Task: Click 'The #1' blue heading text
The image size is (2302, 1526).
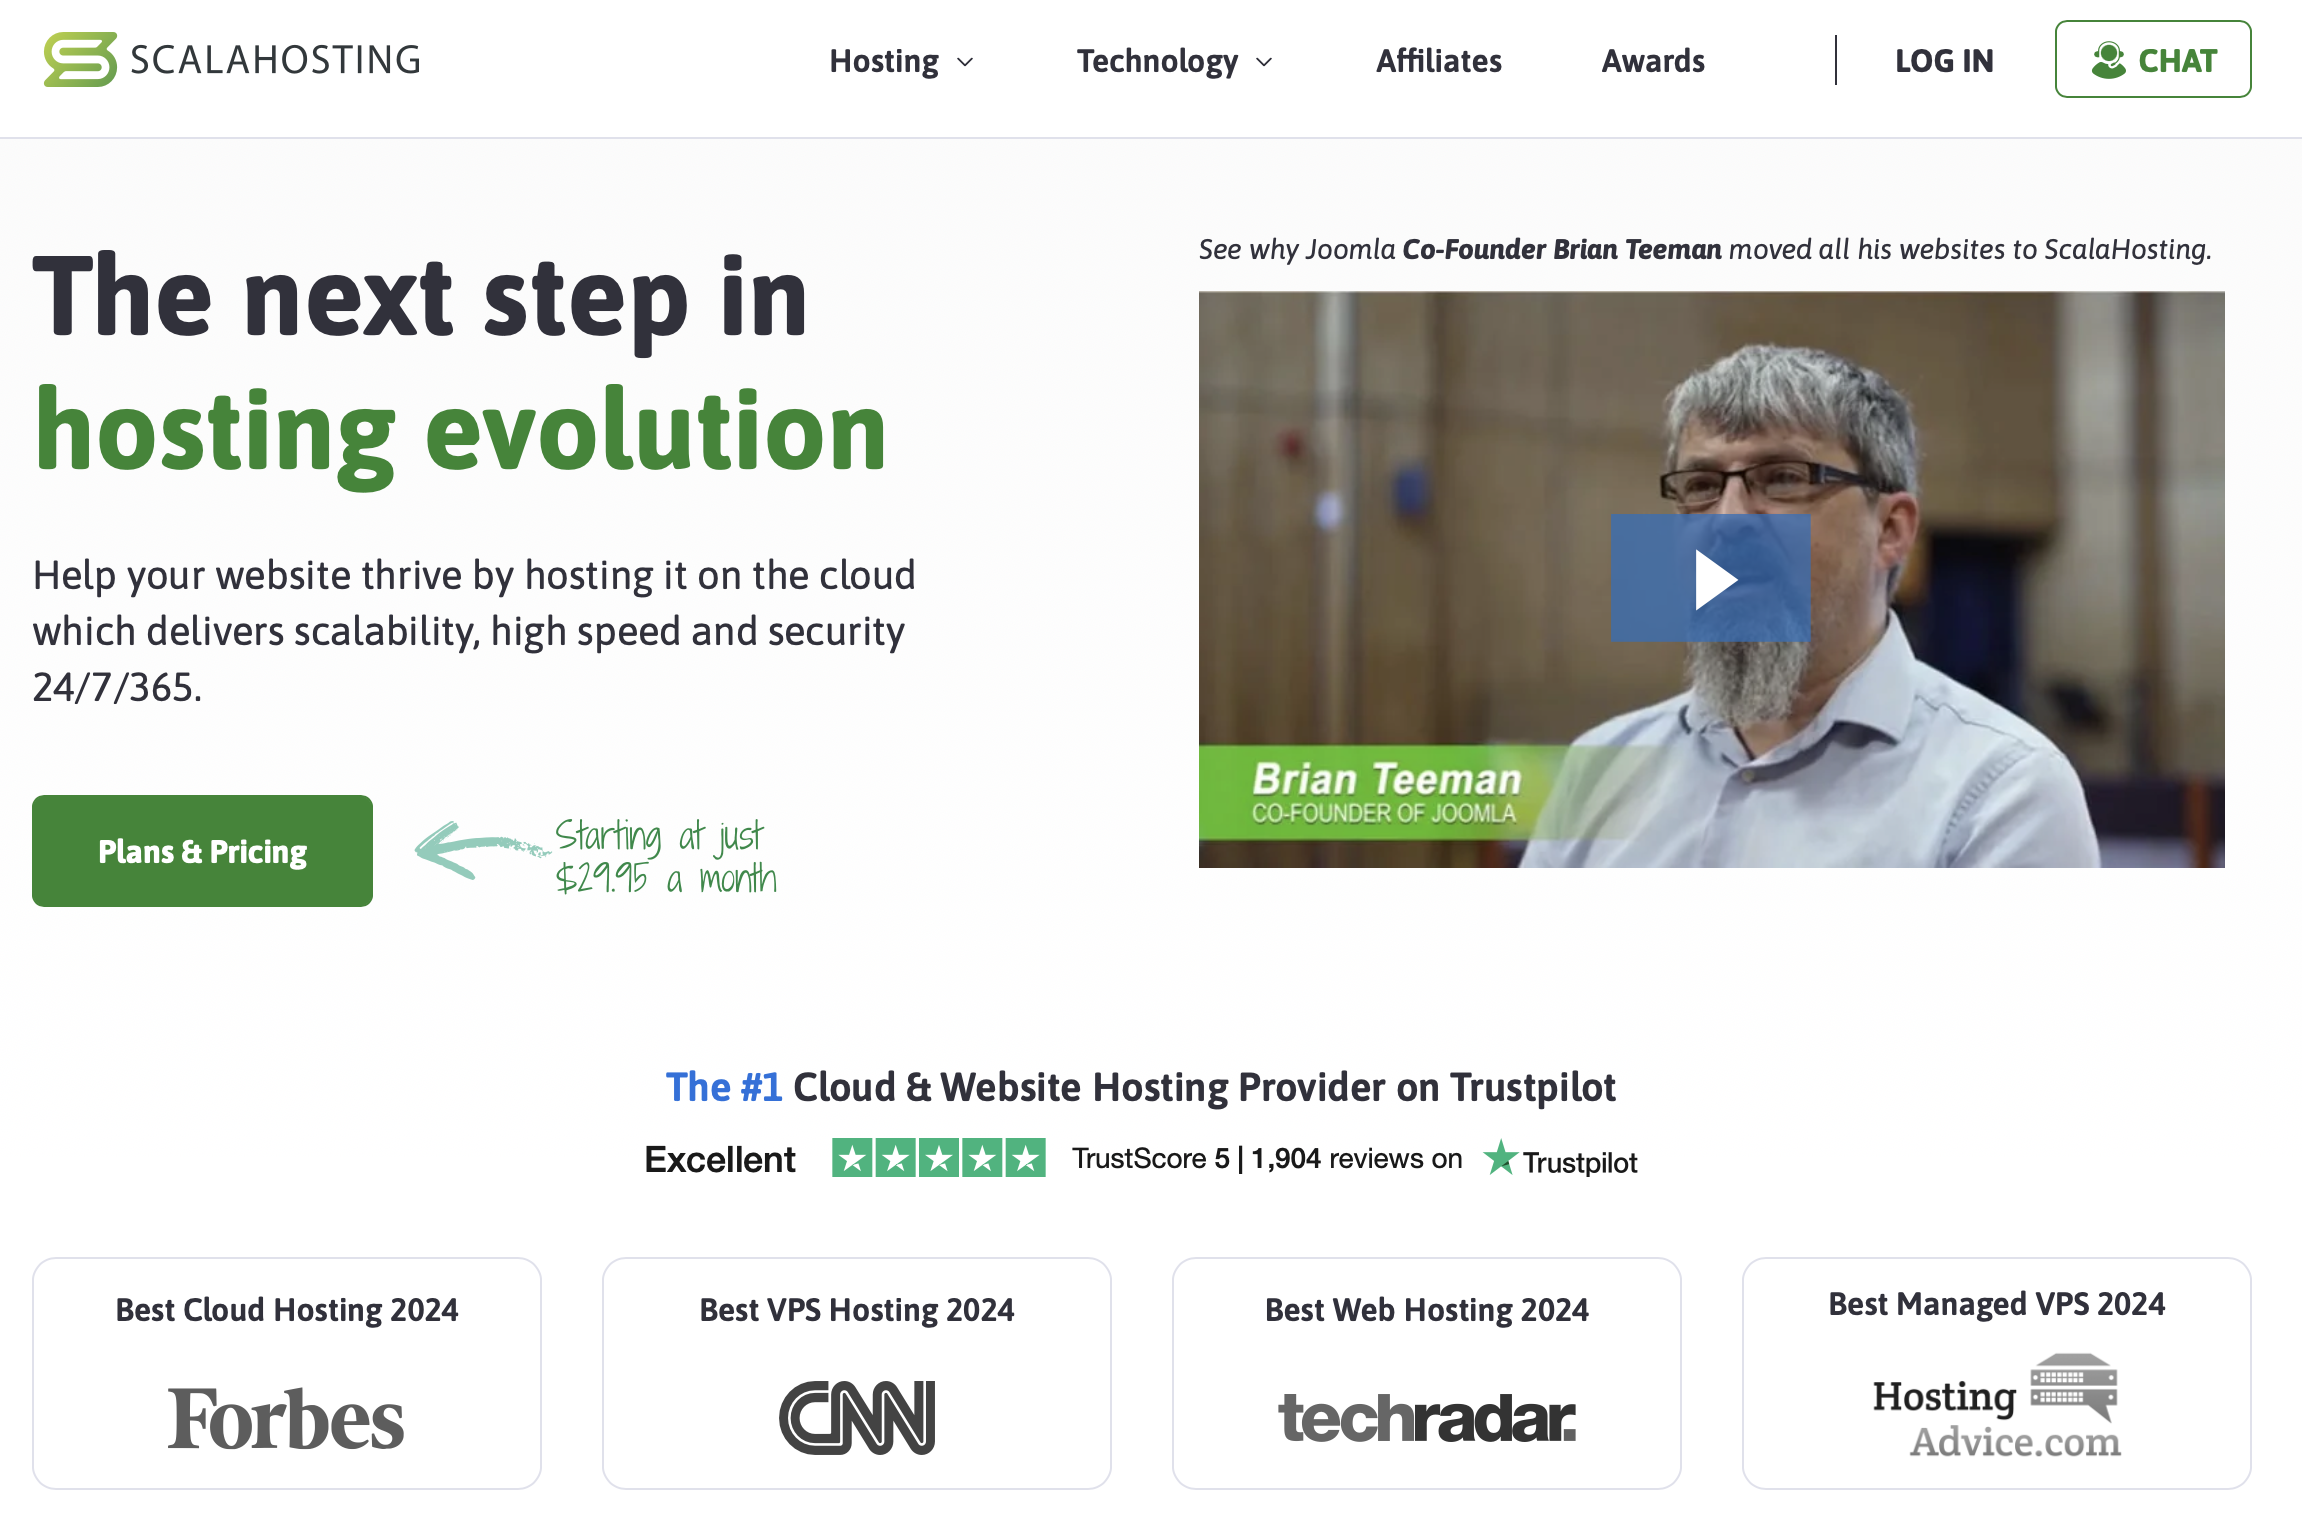Action: pos(724,1087)
